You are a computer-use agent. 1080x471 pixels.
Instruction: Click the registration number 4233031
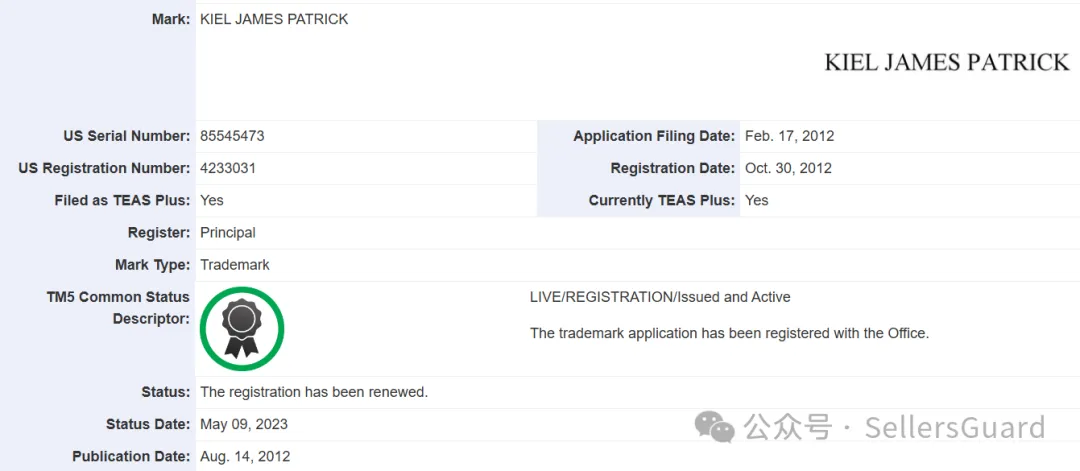click(x=228, y=168)
